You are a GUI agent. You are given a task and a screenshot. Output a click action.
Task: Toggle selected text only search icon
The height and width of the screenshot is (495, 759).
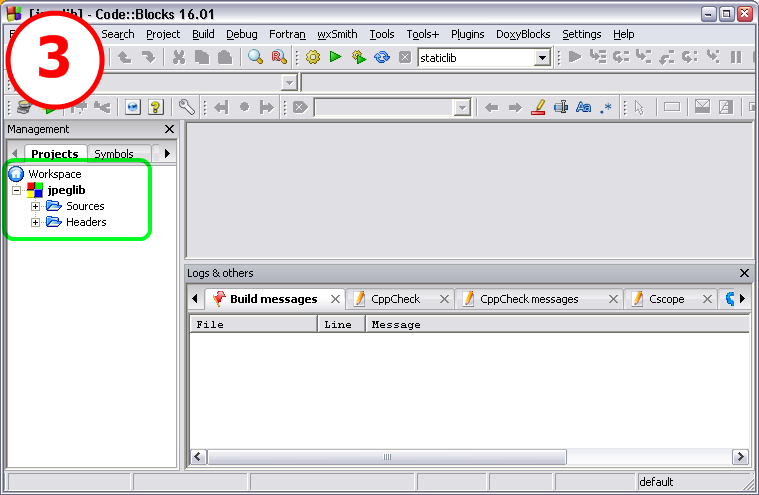click(561, 107)
